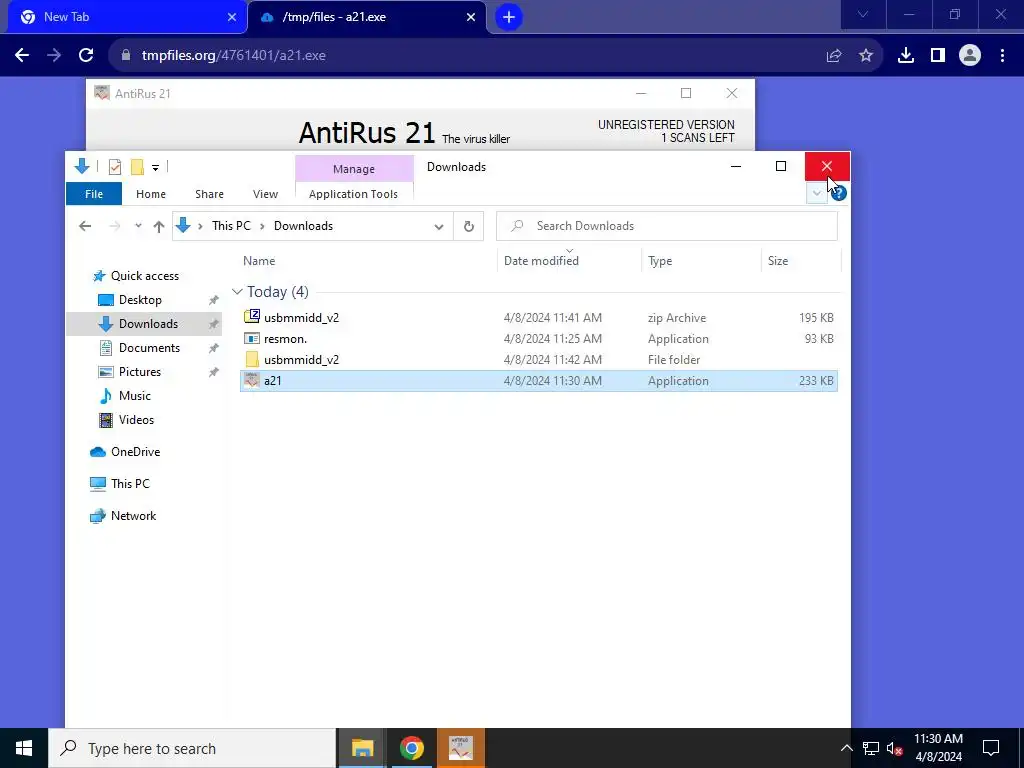Screen dimensions: 1024x768
Task: Unpin Desktop using its pin icon
Action: tap(214, 300)
